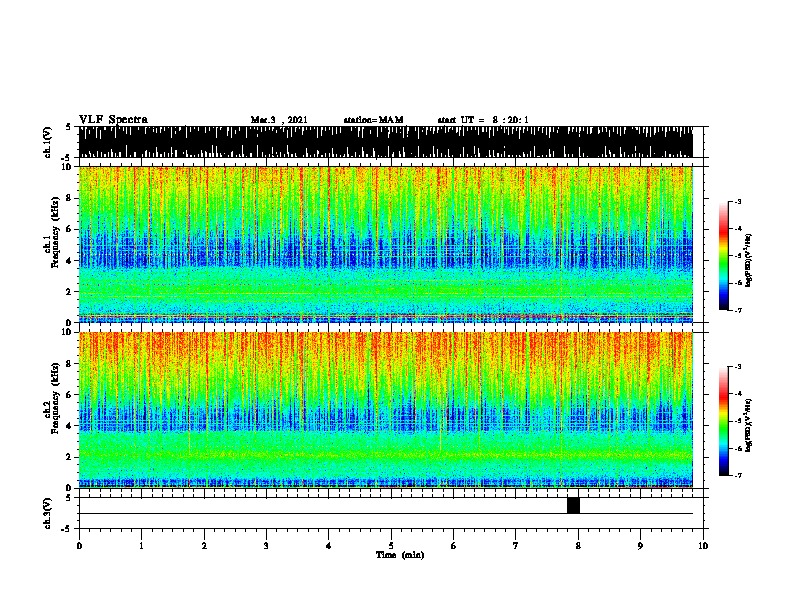This screenshot has height=612, width=792.
Task: Click the "ch.3(V)" axis label
Action: click(x=48, y=513)
